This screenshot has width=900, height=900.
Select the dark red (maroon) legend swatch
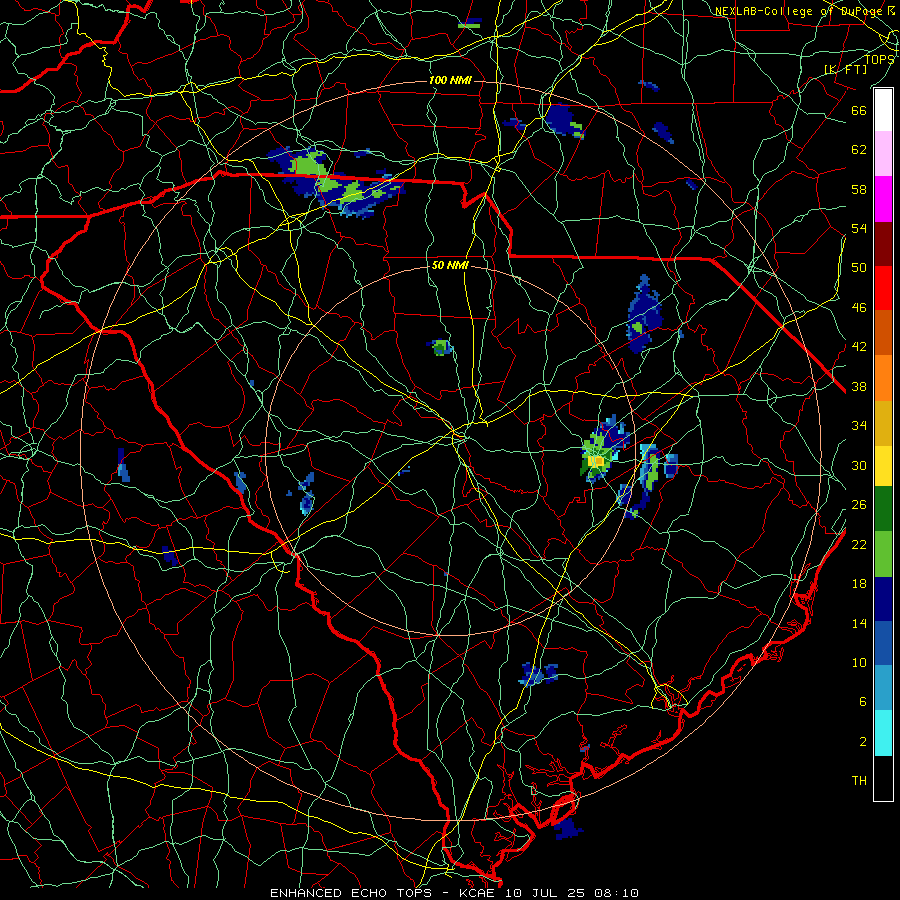click(x=883, y=244)
